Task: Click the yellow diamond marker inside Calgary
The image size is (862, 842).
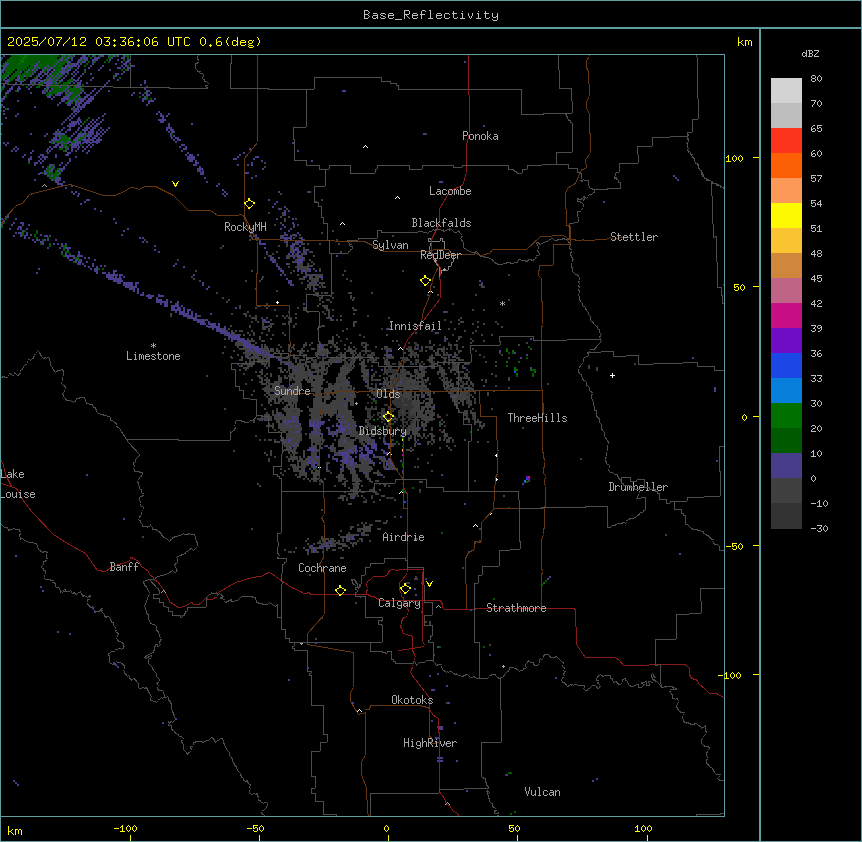Action: click(x=405, y=589)
